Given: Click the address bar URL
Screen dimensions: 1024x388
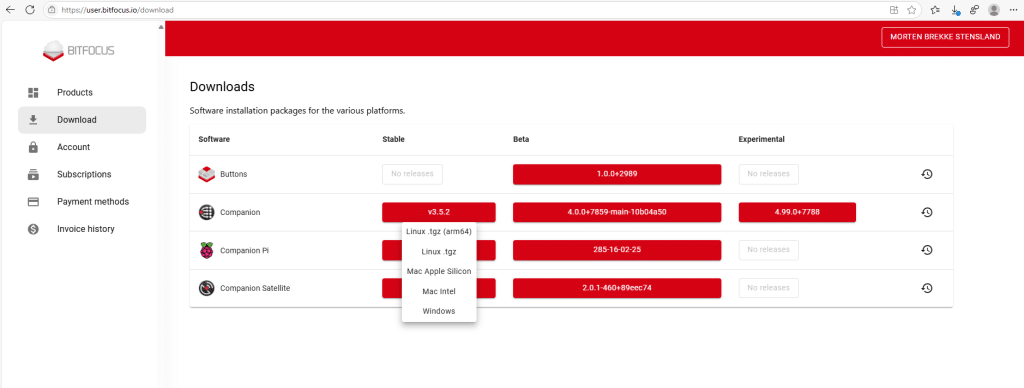Looking at the screenshot, I should [x=118, y=10].
